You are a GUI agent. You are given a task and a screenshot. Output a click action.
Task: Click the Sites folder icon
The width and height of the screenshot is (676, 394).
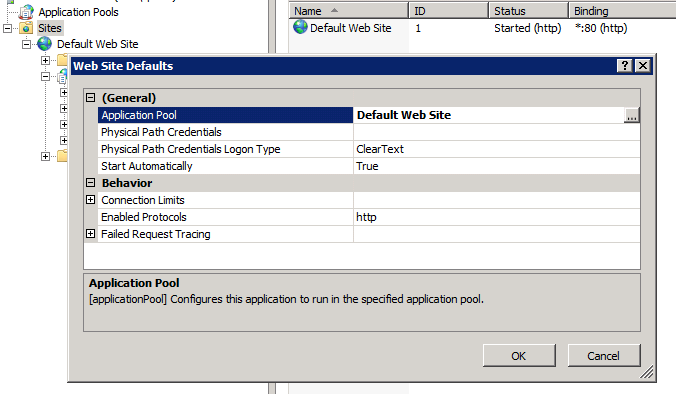(26, 28)
